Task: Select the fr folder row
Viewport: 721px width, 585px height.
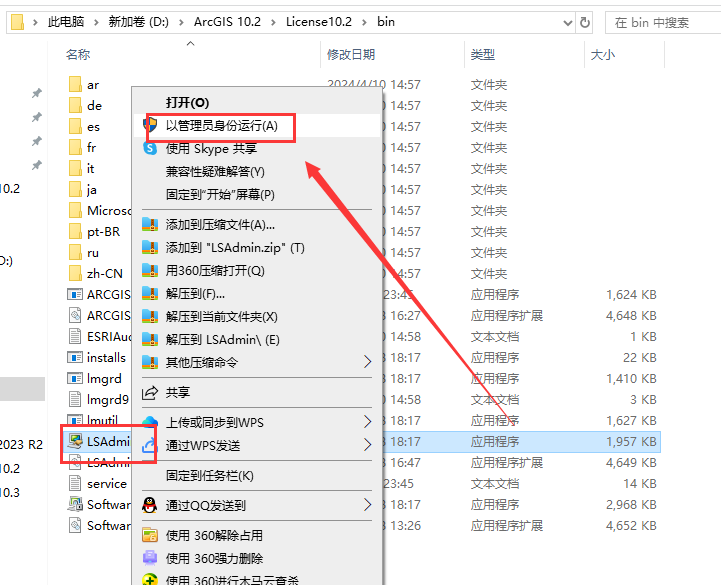Action: click(91, 147)
